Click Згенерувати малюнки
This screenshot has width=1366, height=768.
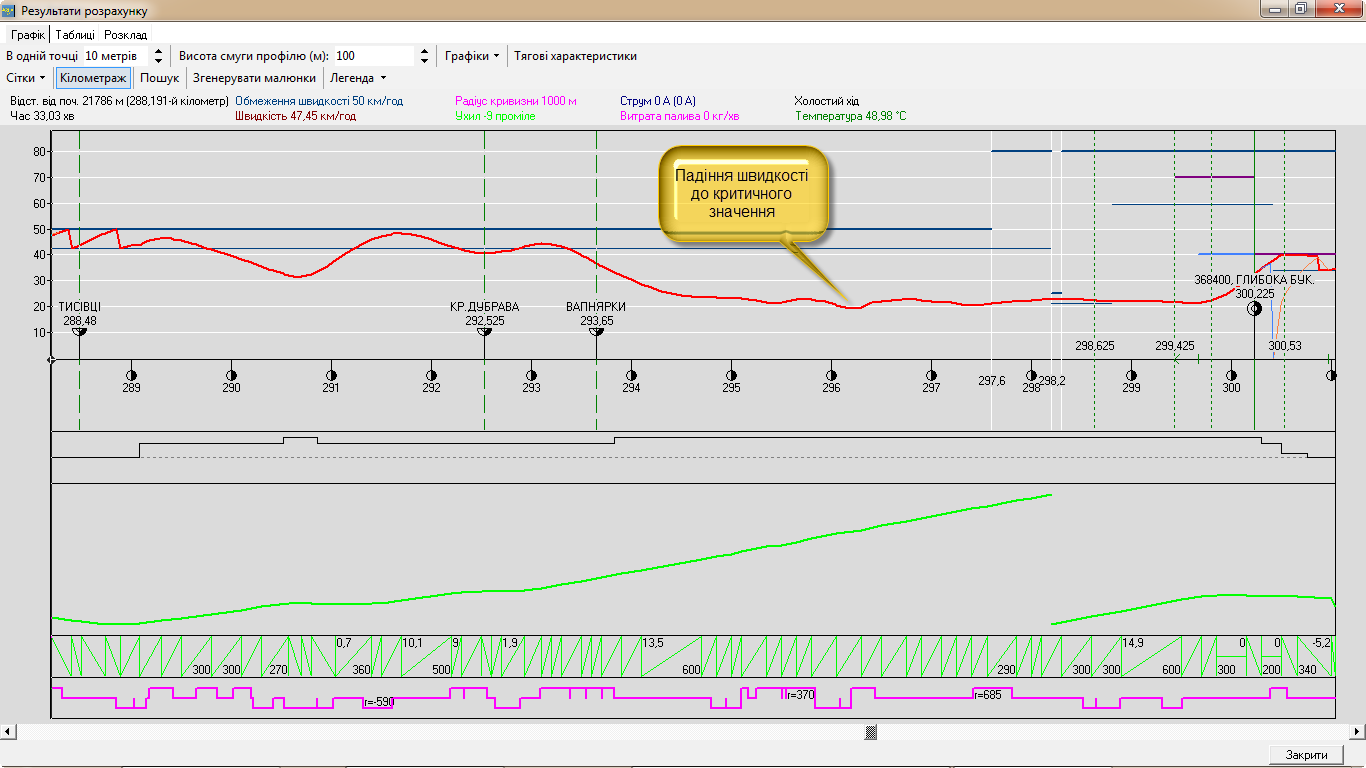tap(254, 78)
